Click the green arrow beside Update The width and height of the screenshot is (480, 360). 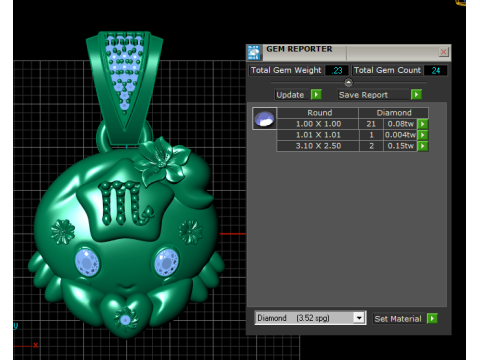[x=316, y=95]
